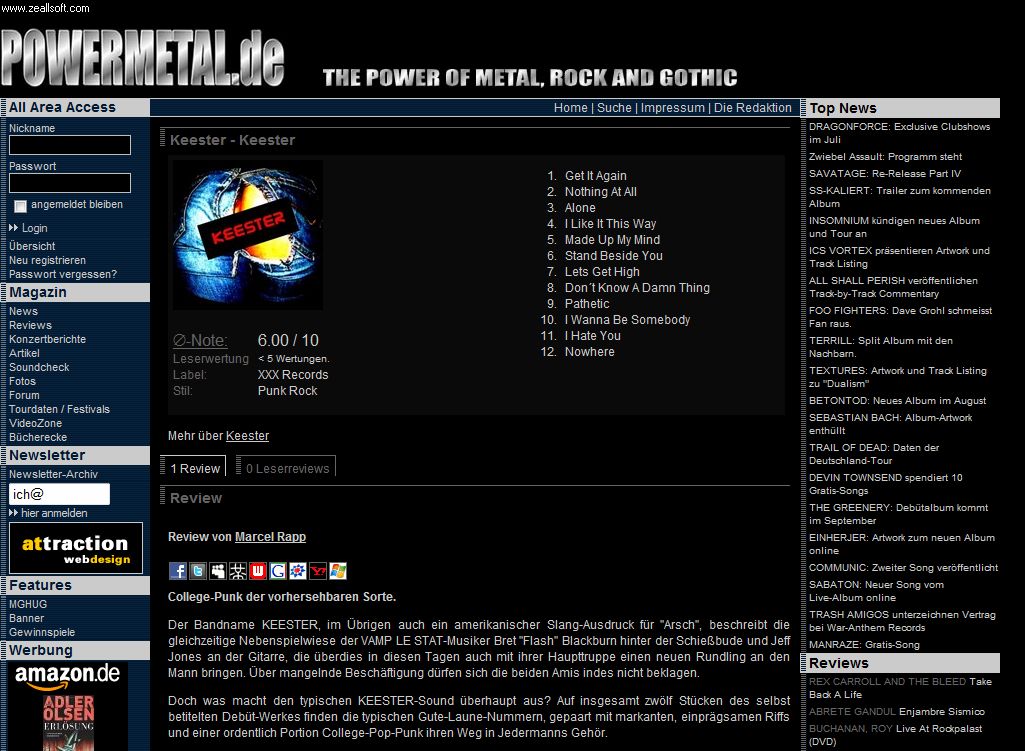Switch to the 0 Leserreviews tab

point(287,468)
